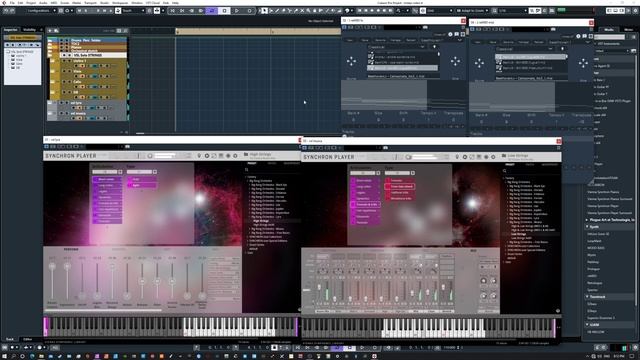This screenshot has height=360, width=640.
Task: Select the Media tab in right zone
Action: click(x=609, y=29)
